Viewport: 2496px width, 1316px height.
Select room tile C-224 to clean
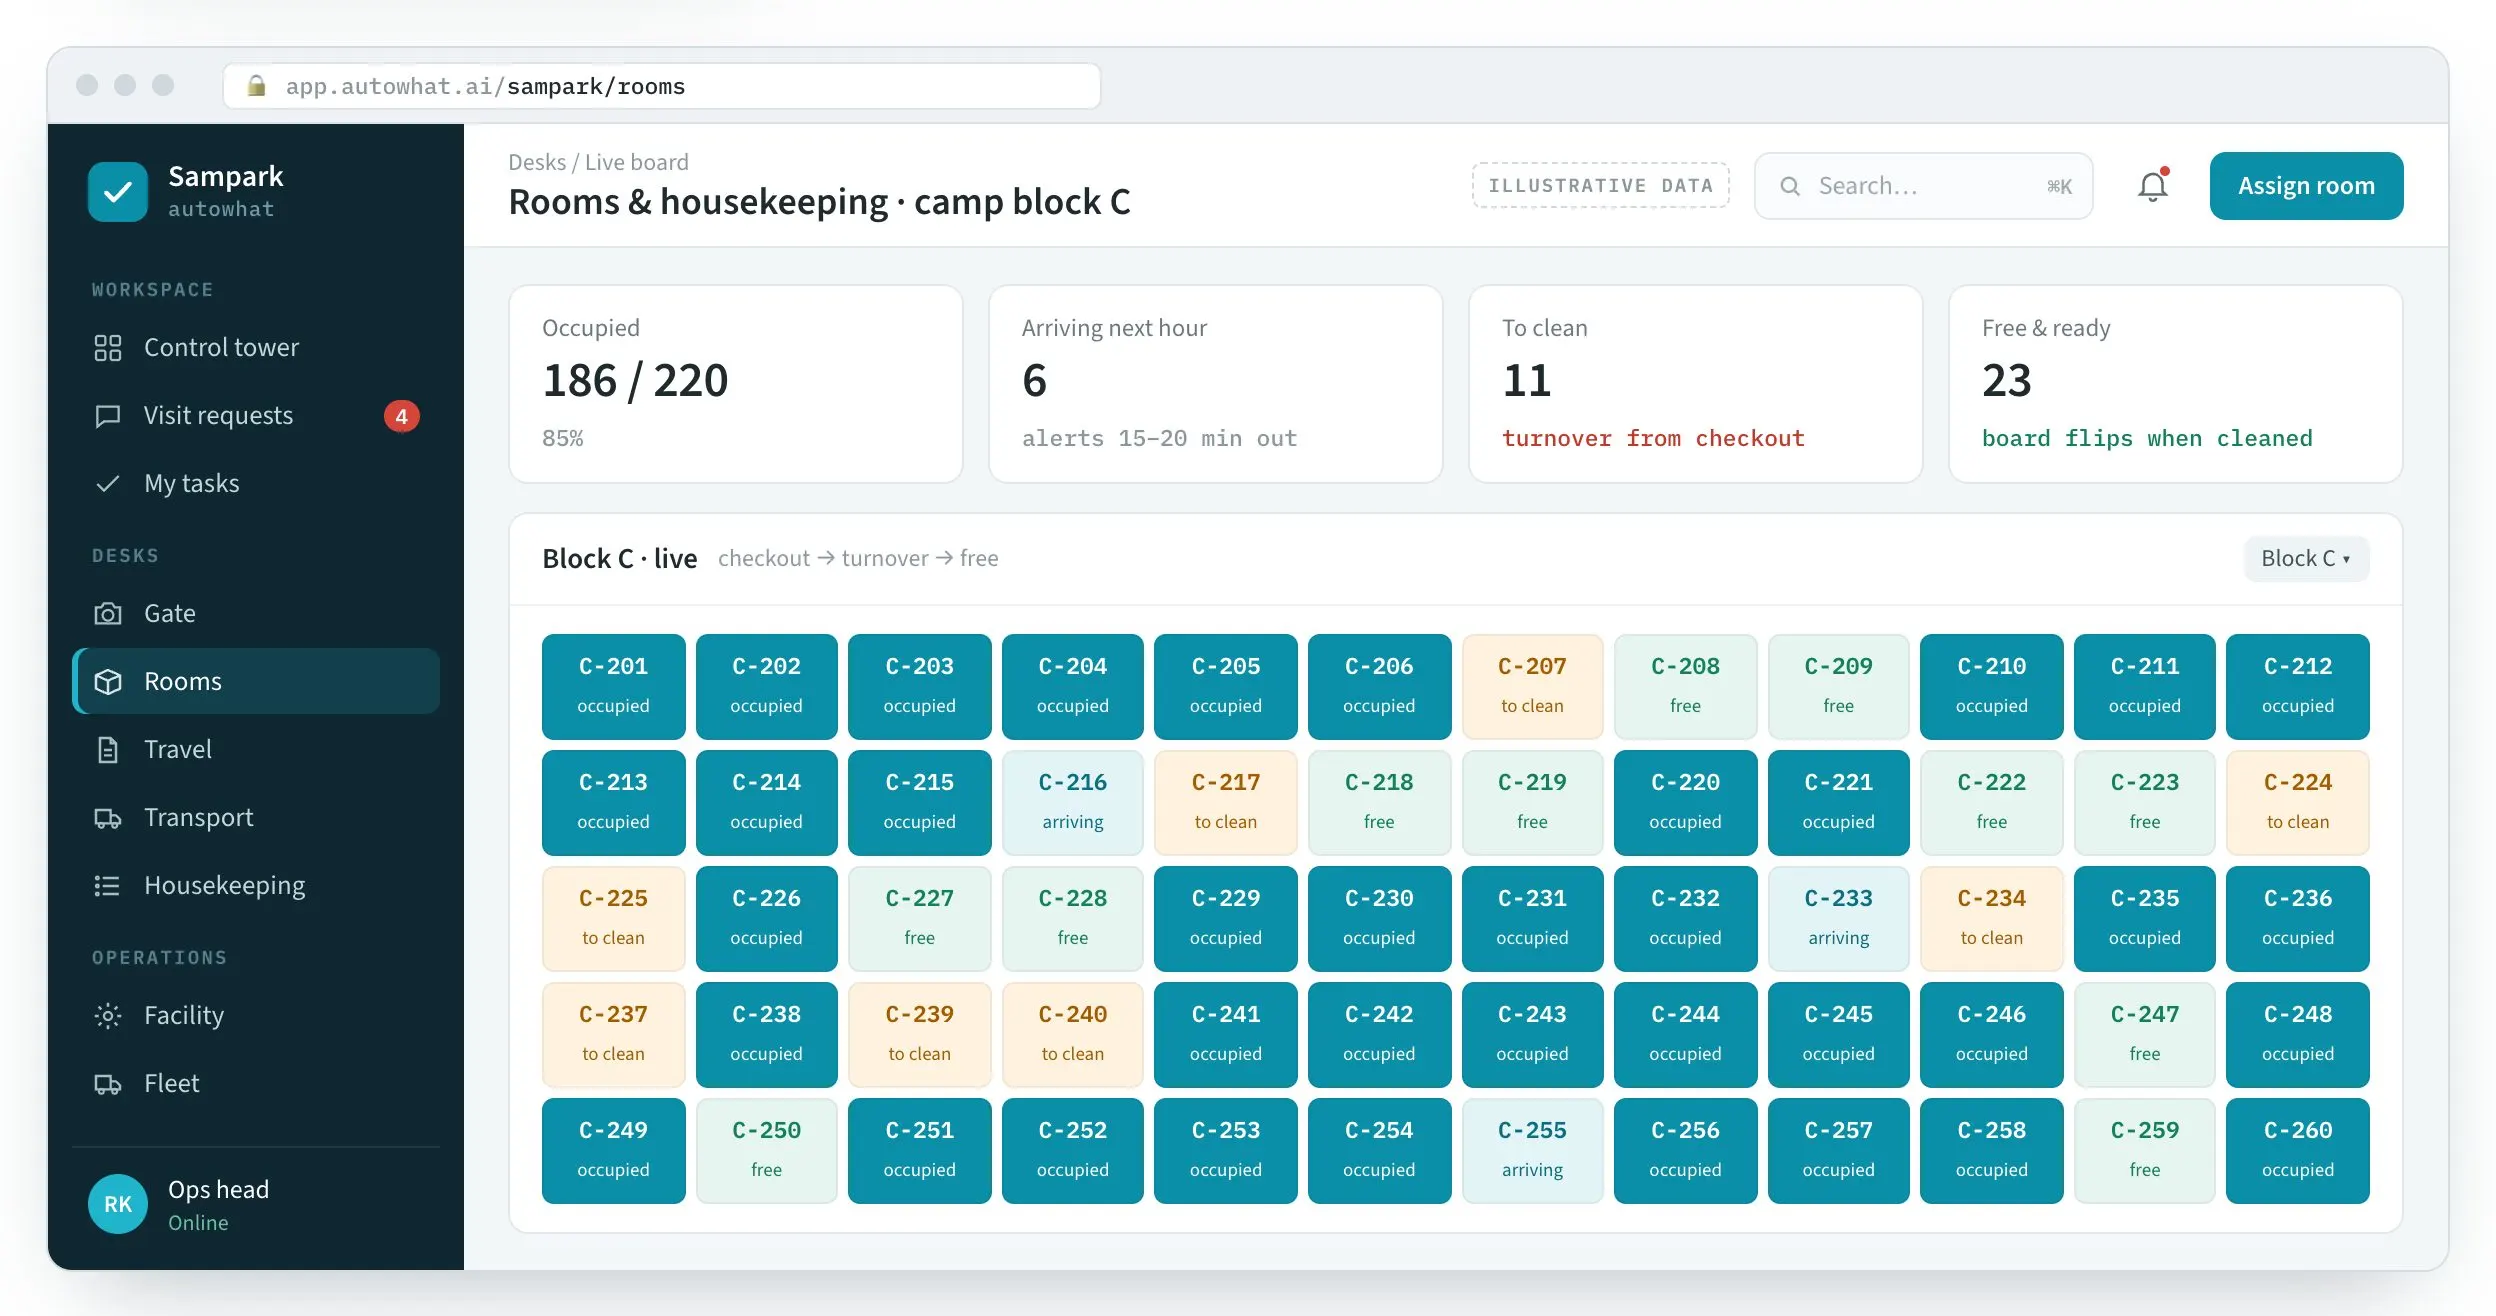click(x=2298, y=803)
